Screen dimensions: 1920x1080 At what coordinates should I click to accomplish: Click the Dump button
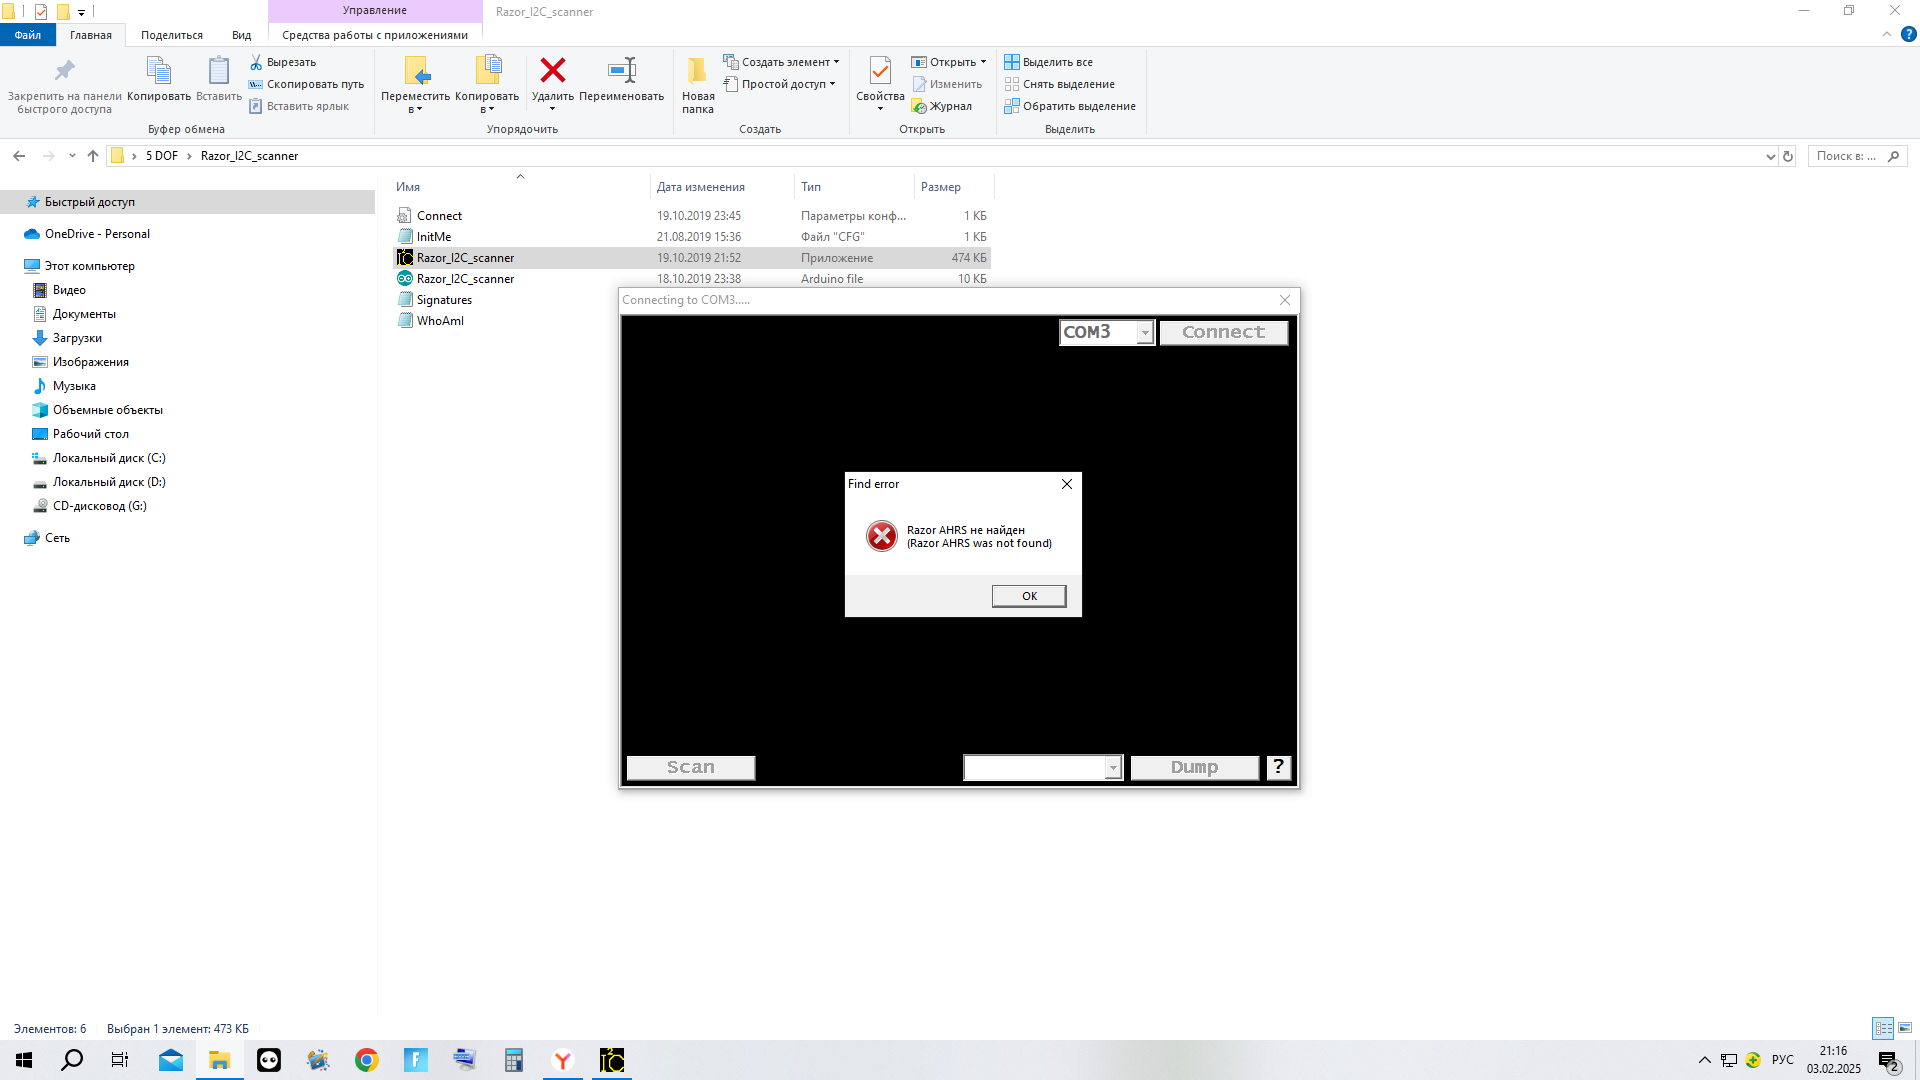[1194, 767]
